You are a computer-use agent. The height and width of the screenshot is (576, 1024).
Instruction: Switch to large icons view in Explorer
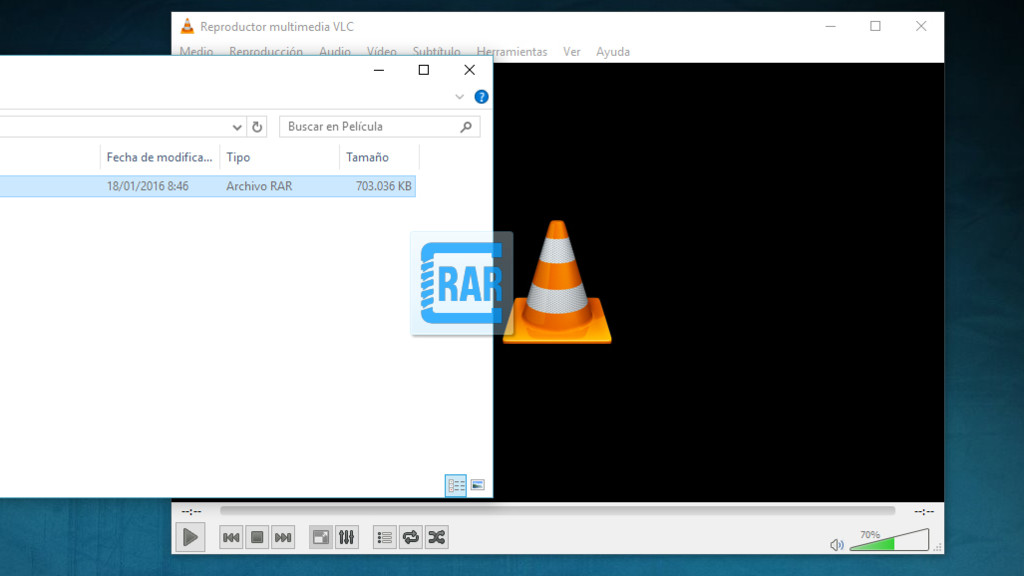click(x=478, y=485)
